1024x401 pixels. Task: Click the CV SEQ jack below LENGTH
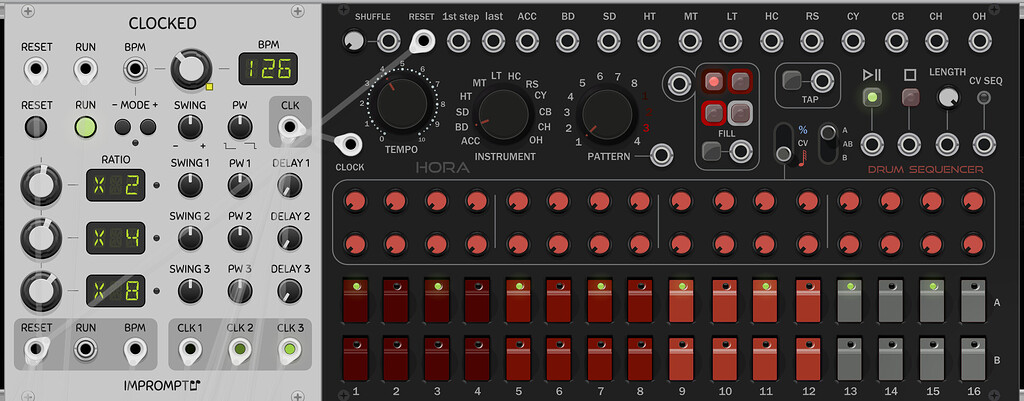coord(984,144)
